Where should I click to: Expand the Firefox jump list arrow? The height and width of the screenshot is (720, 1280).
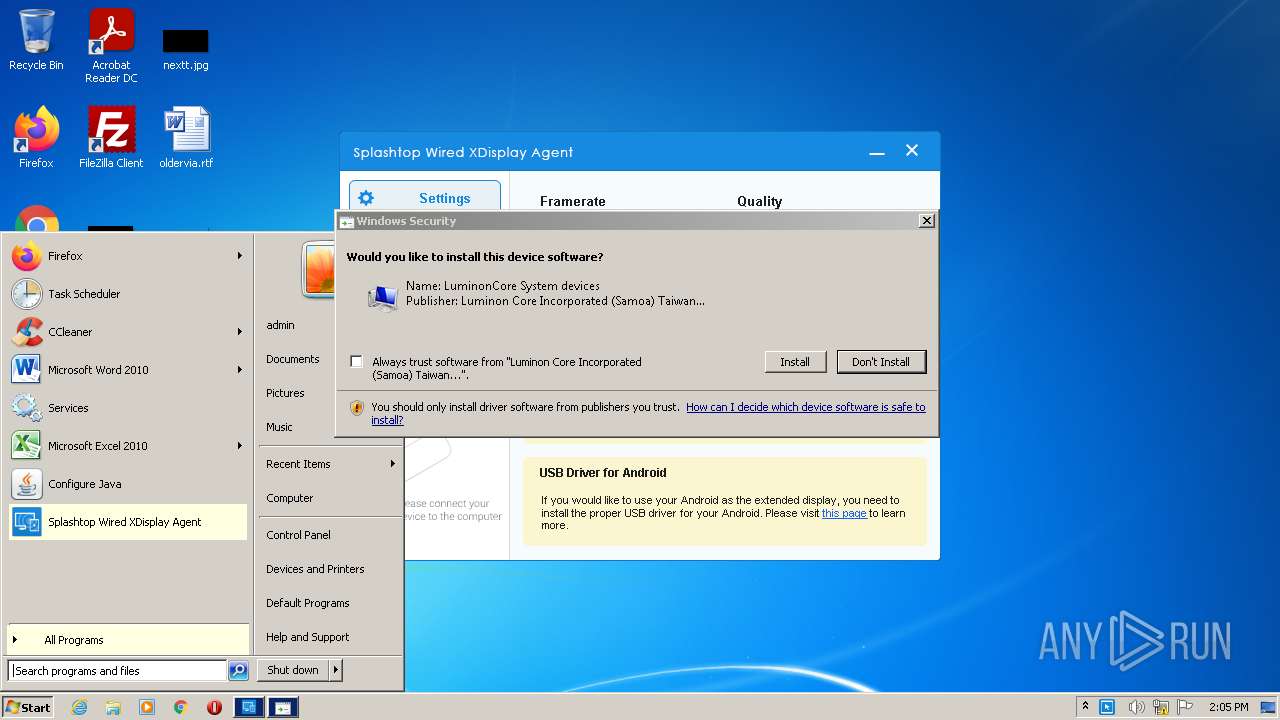240,256
